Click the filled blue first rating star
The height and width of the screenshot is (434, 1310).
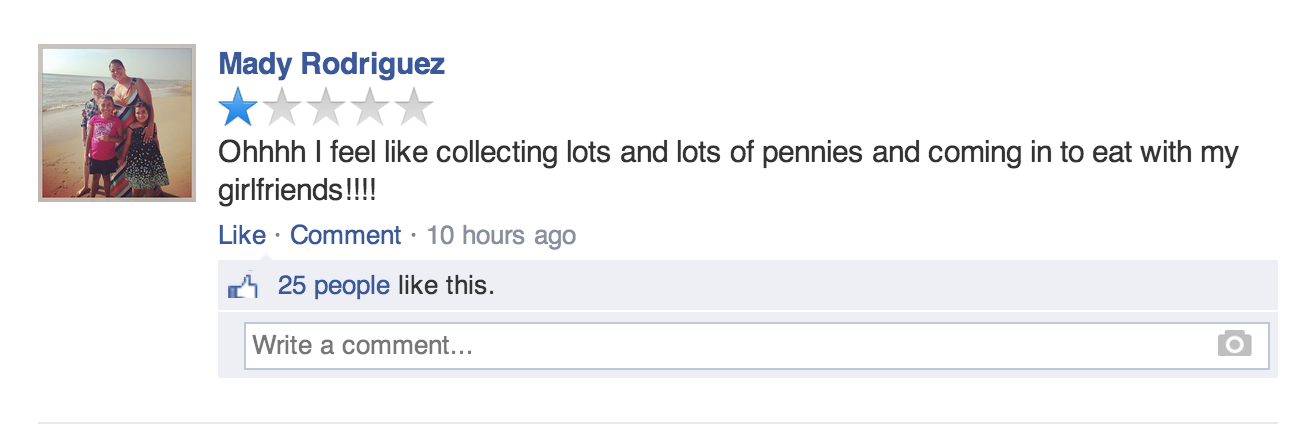point(239,106)
